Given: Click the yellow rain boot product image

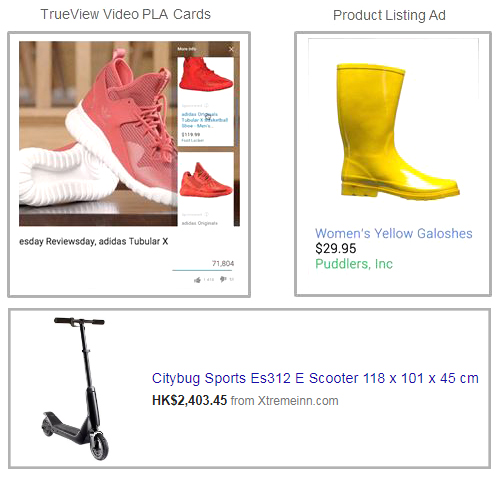Looking at the screenshot, I should pos(399,132).
